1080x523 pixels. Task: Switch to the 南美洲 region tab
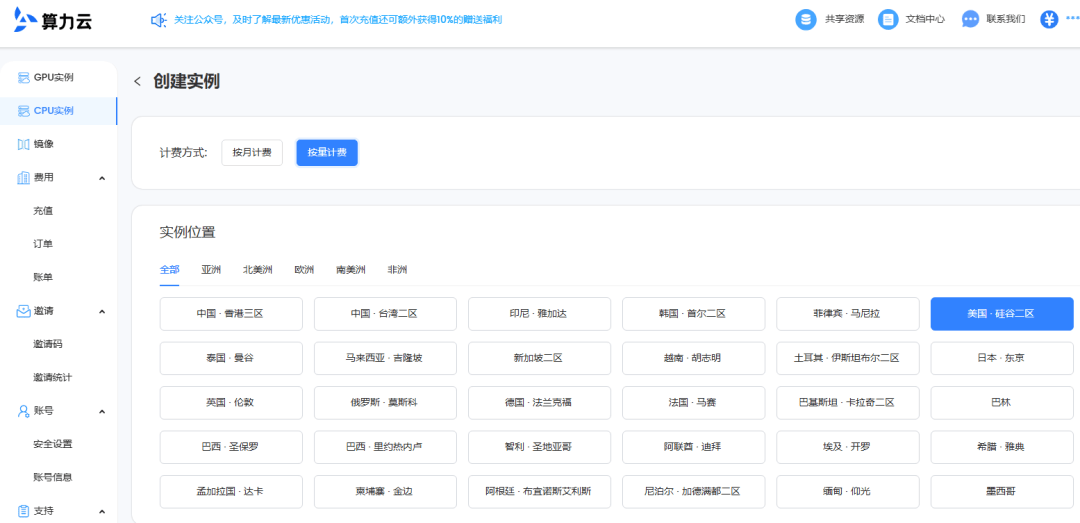[351, 269]
